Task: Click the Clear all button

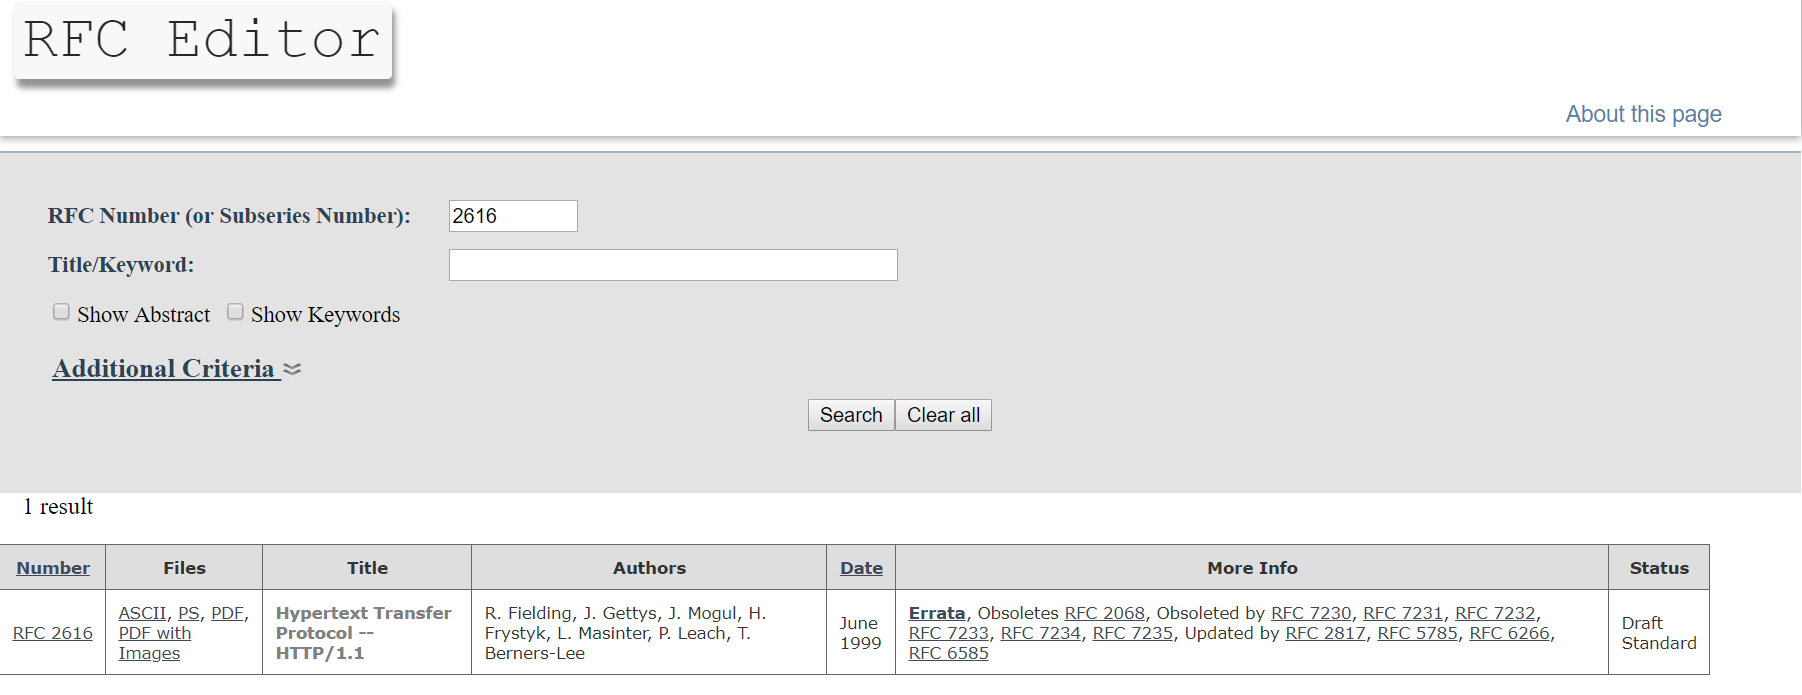Action: point(943,415)
